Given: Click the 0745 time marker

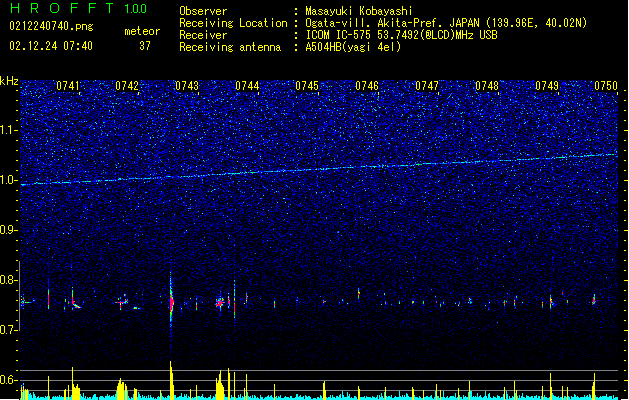Looking at the screenshot, I should pos(307,85).
